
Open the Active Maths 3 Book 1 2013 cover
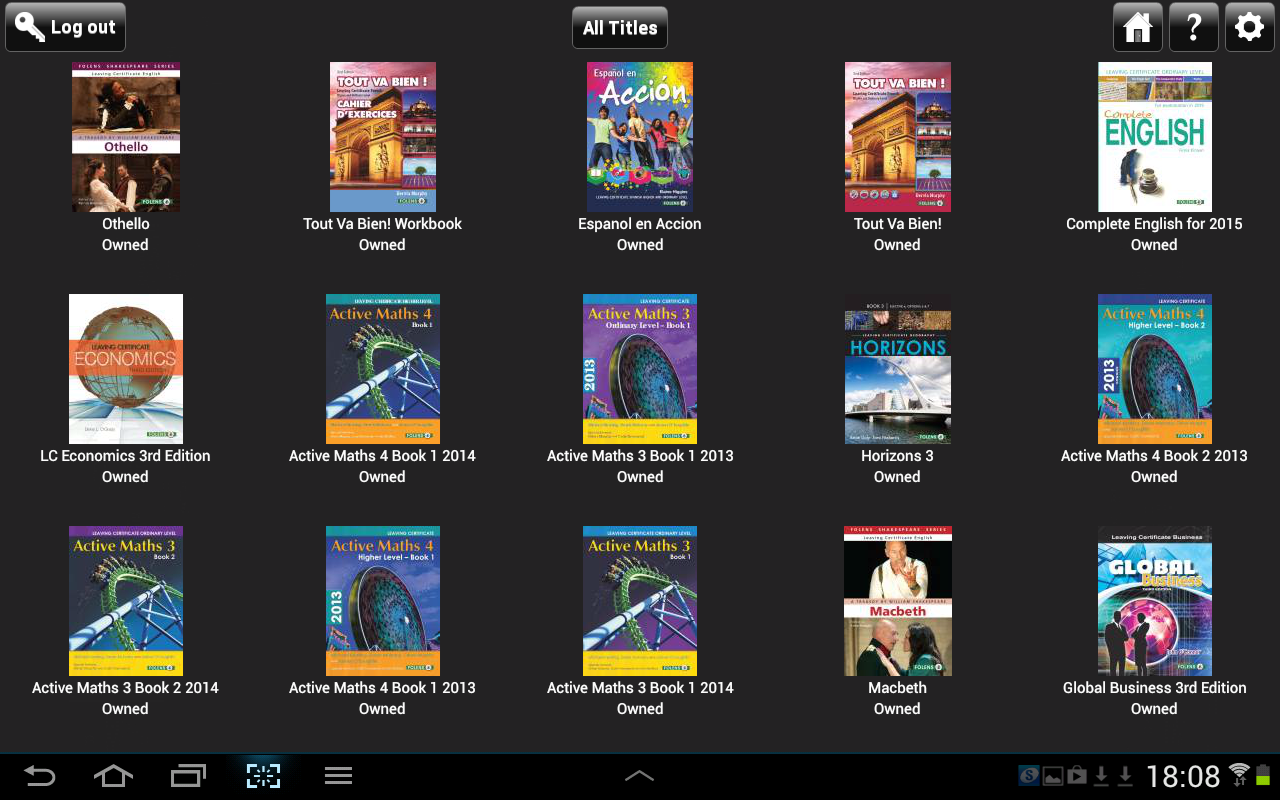click(x=640, y=369)
